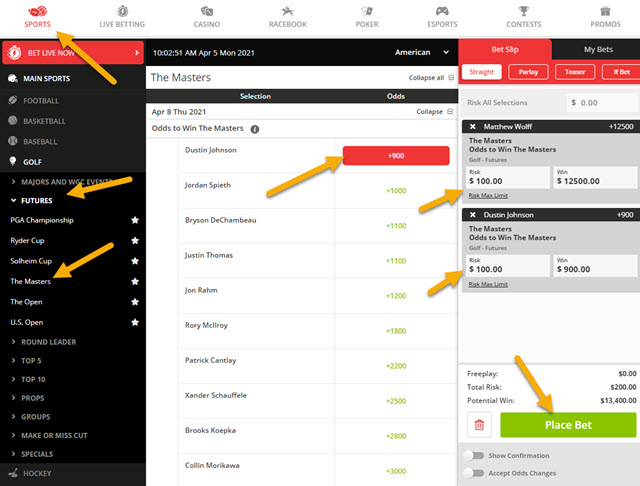Viewport: 640px width, 486px height.
Task: Click Jordan Spieth +1000 odds
Action: pyautogui.click(x=395, y=190)
